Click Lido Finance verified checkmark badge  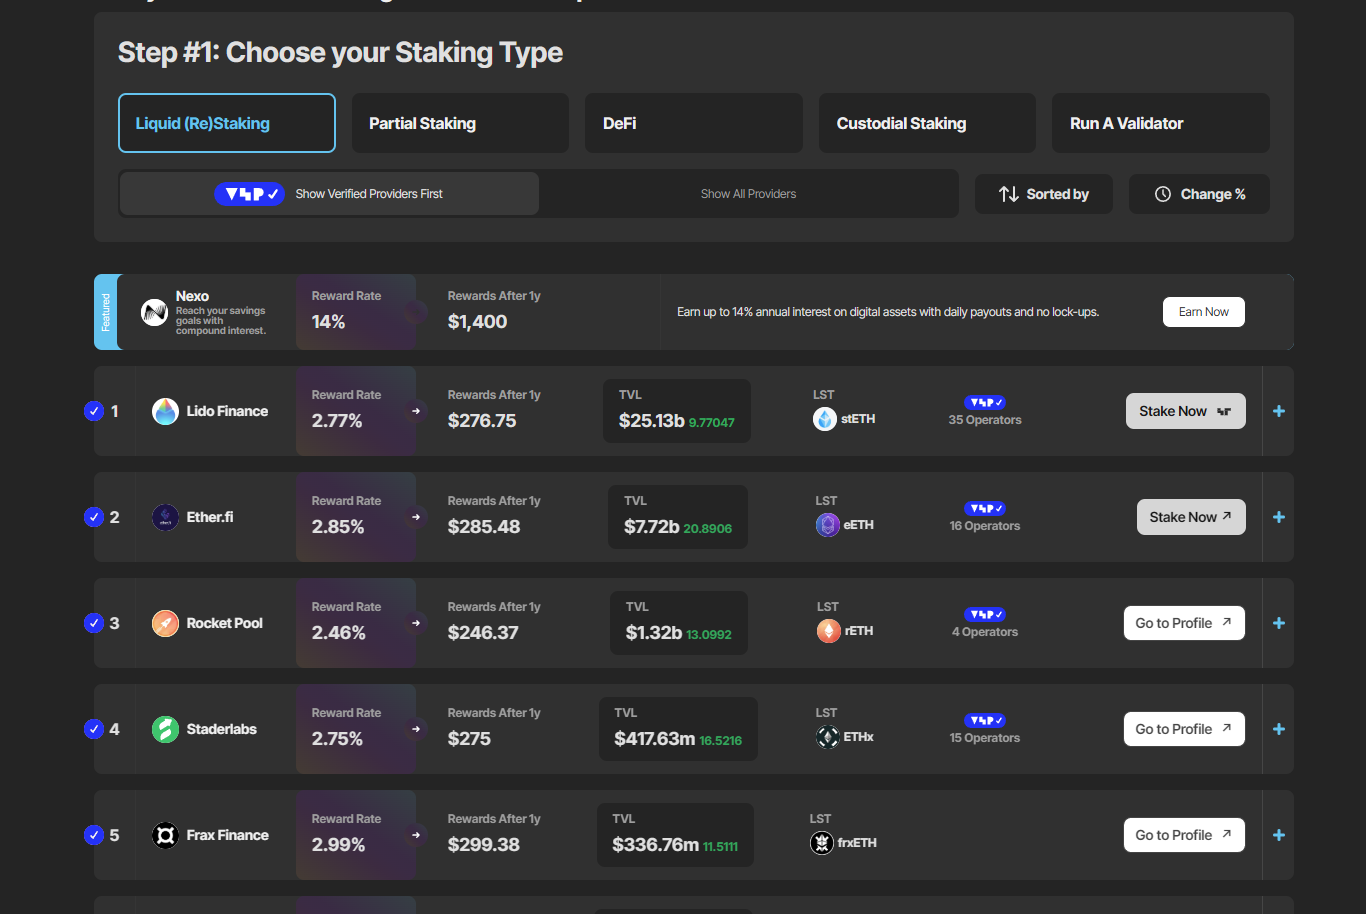[94, 411]
